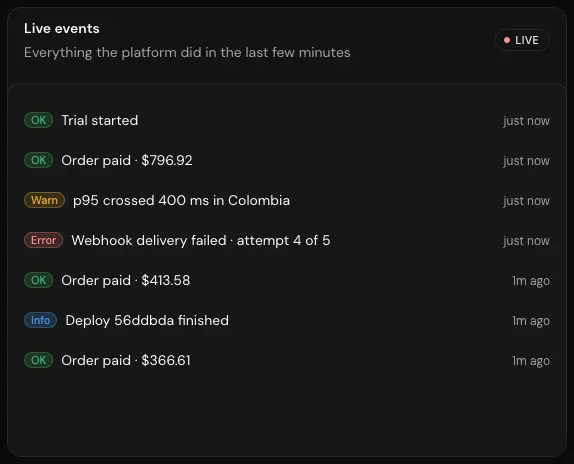
Task: Open p95 crossed 400 ms in Colombia event
Action: coord(287,201)
